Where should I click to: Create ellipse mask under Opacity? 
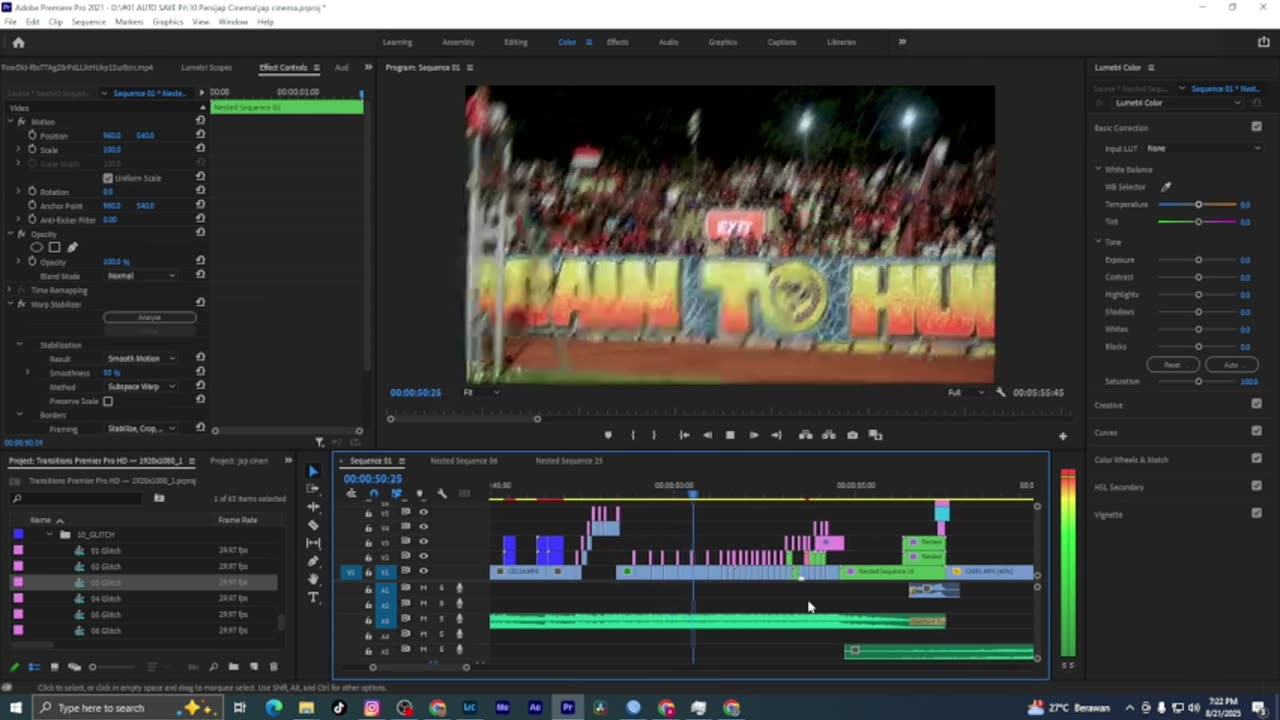pos(37,247)
